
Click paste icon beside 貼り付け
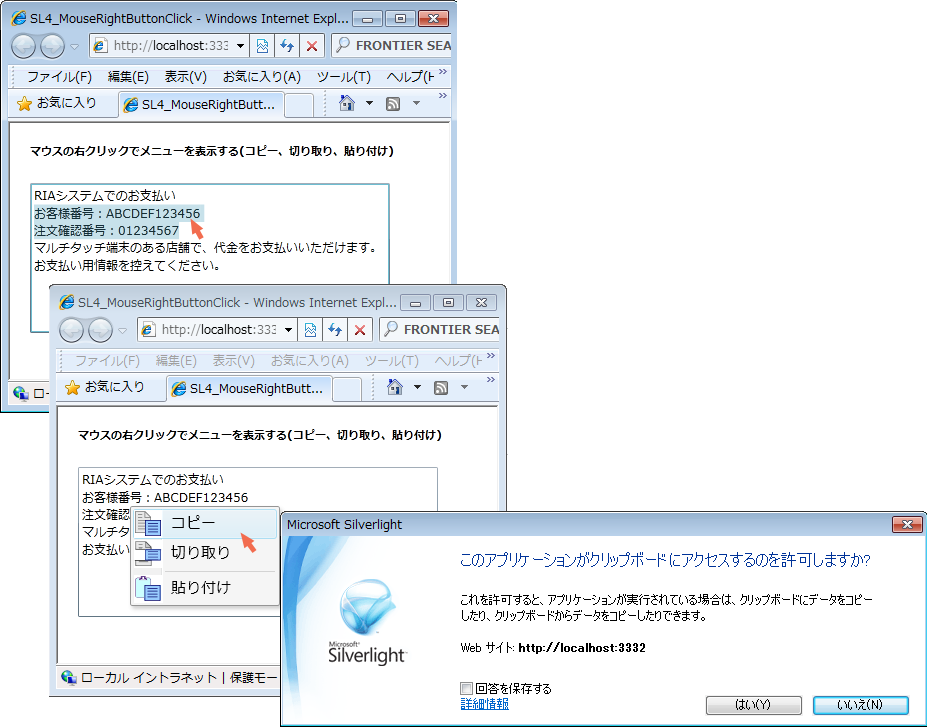click(x=148, y=588)
